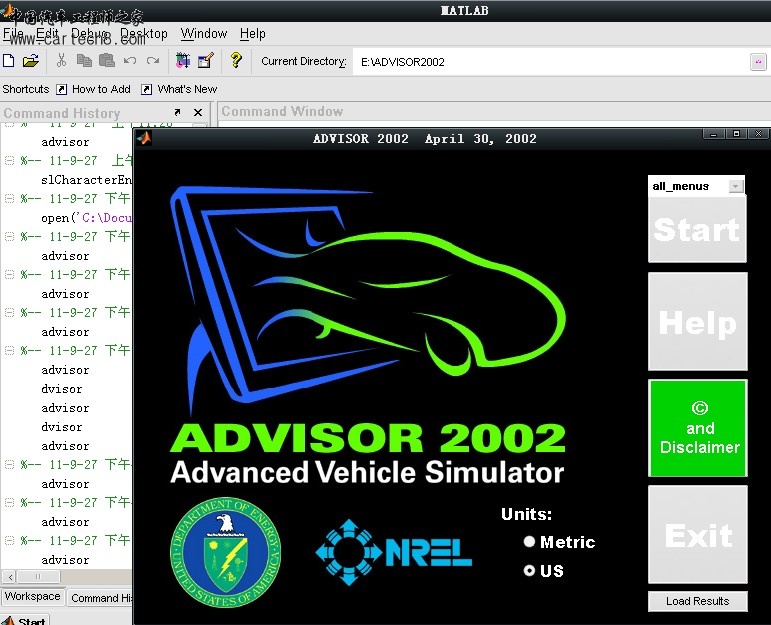Open Simulink via its toolbar icon

(x=183, y=60)
